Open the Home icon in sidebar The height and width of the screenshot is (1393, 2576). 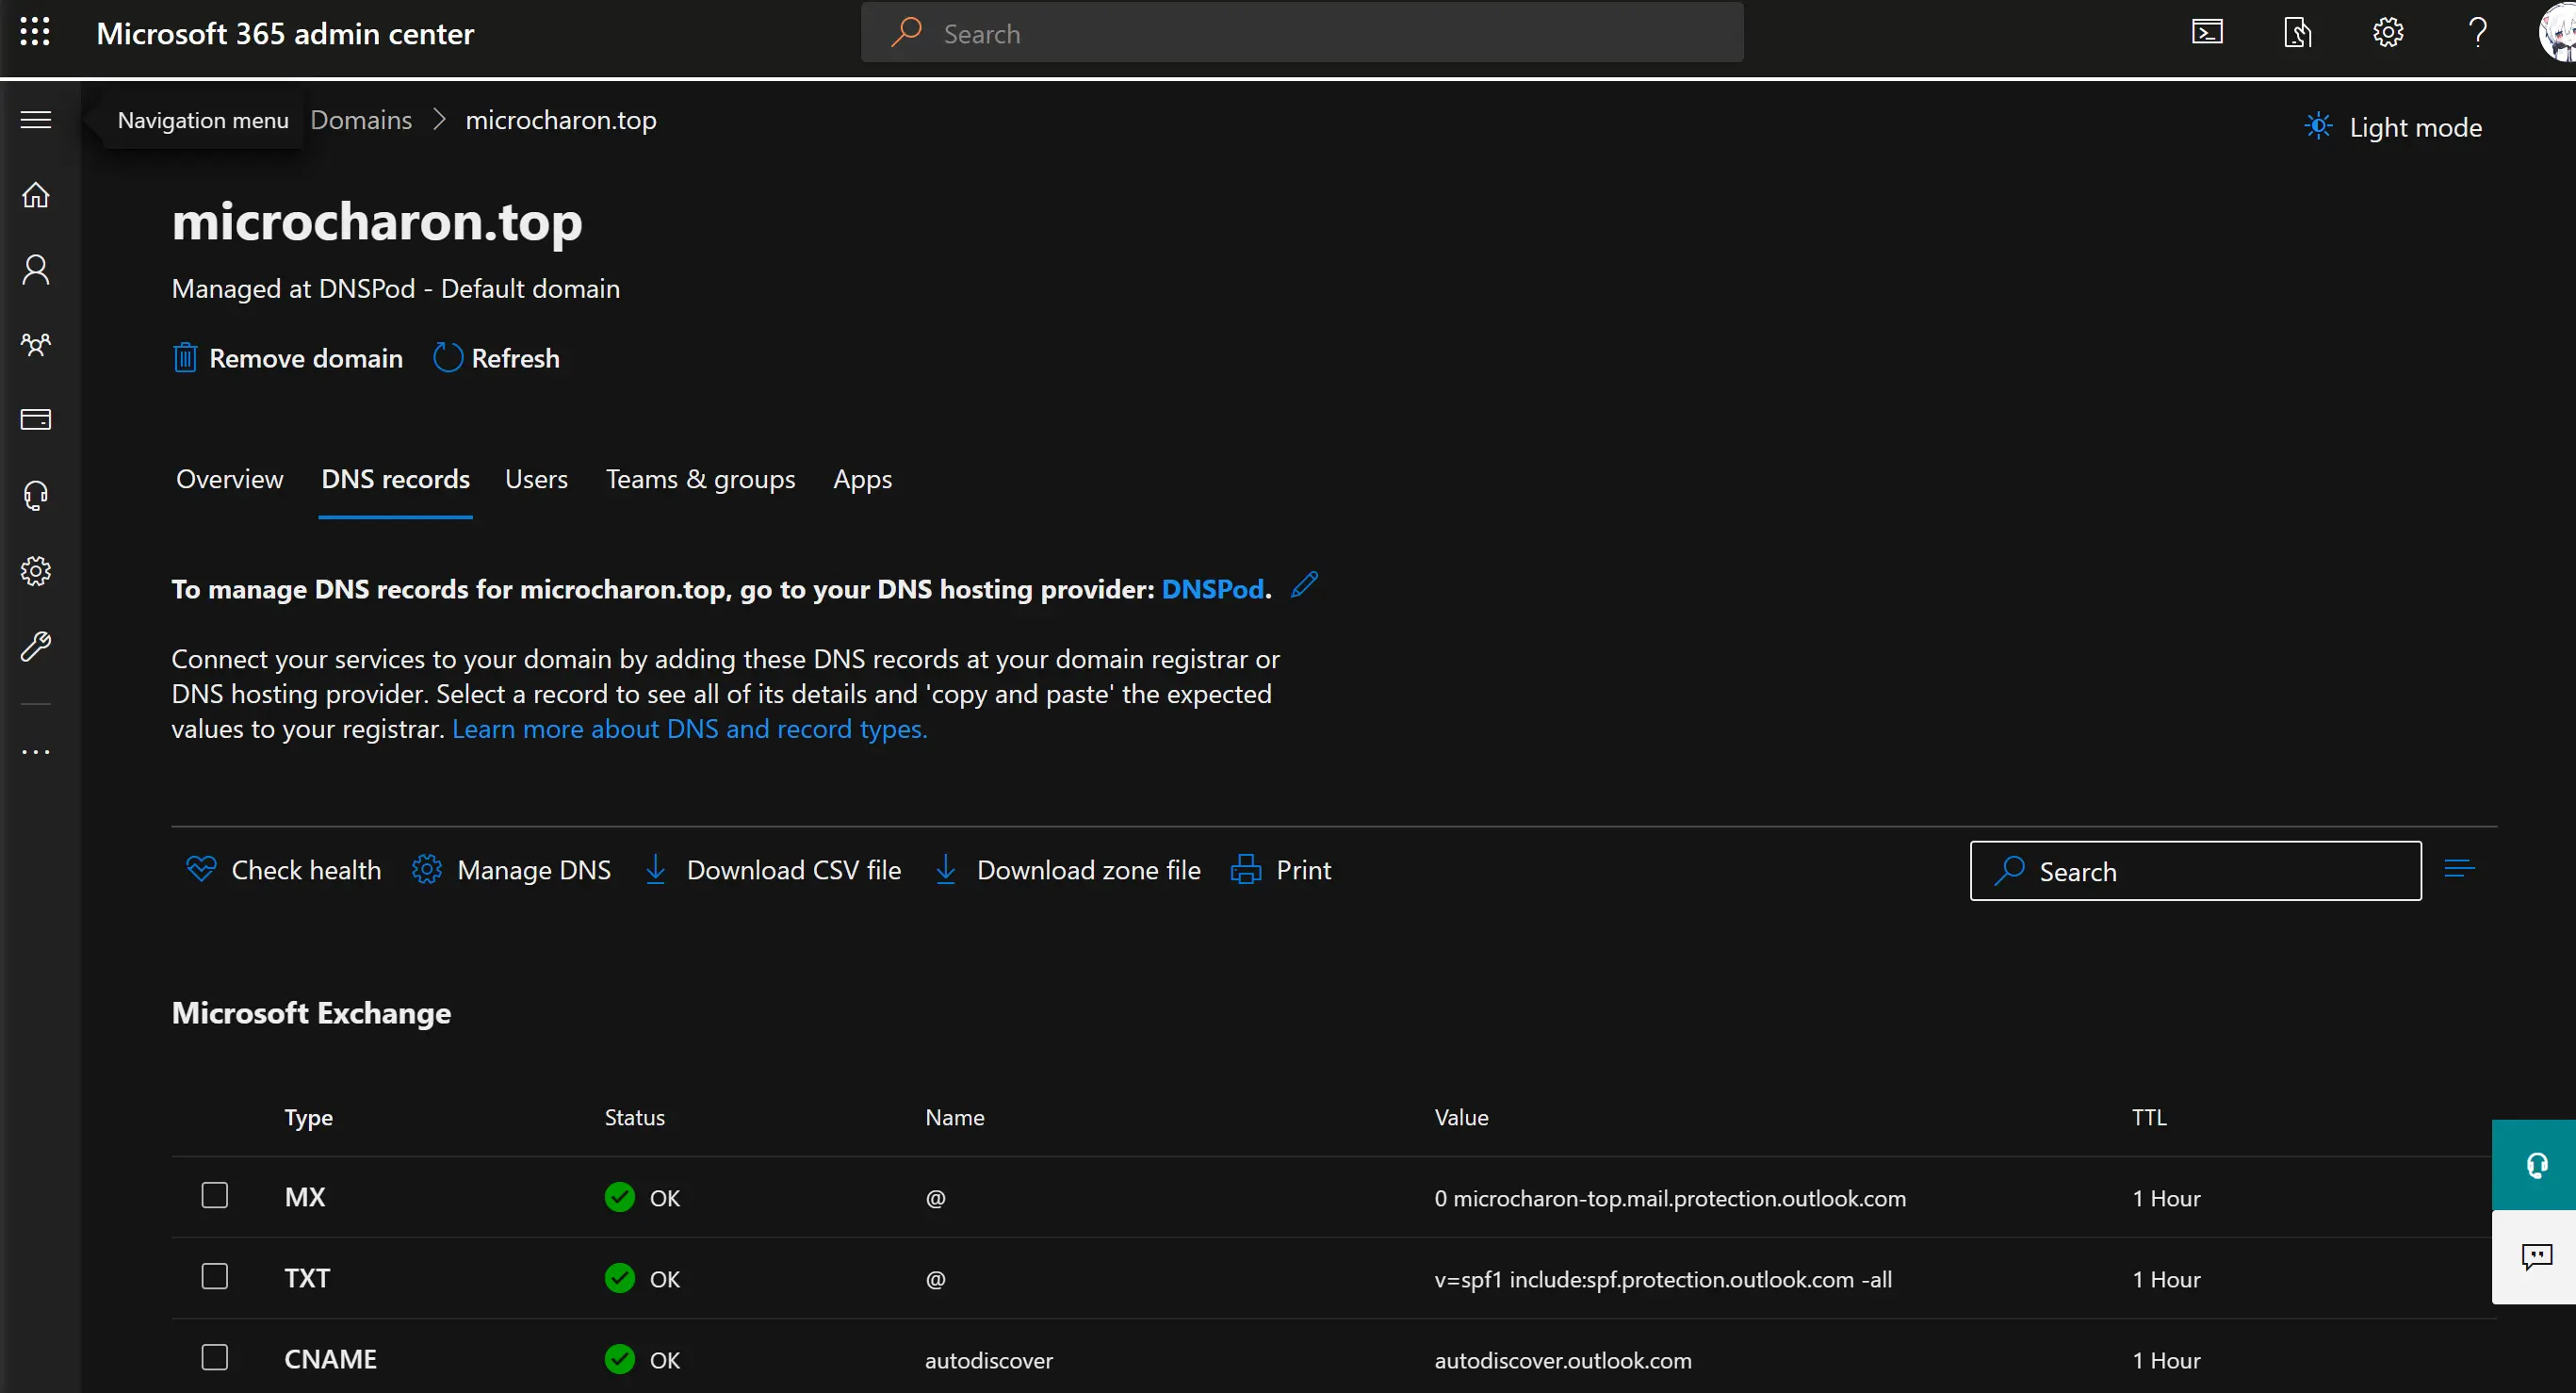tap(36, 194)
